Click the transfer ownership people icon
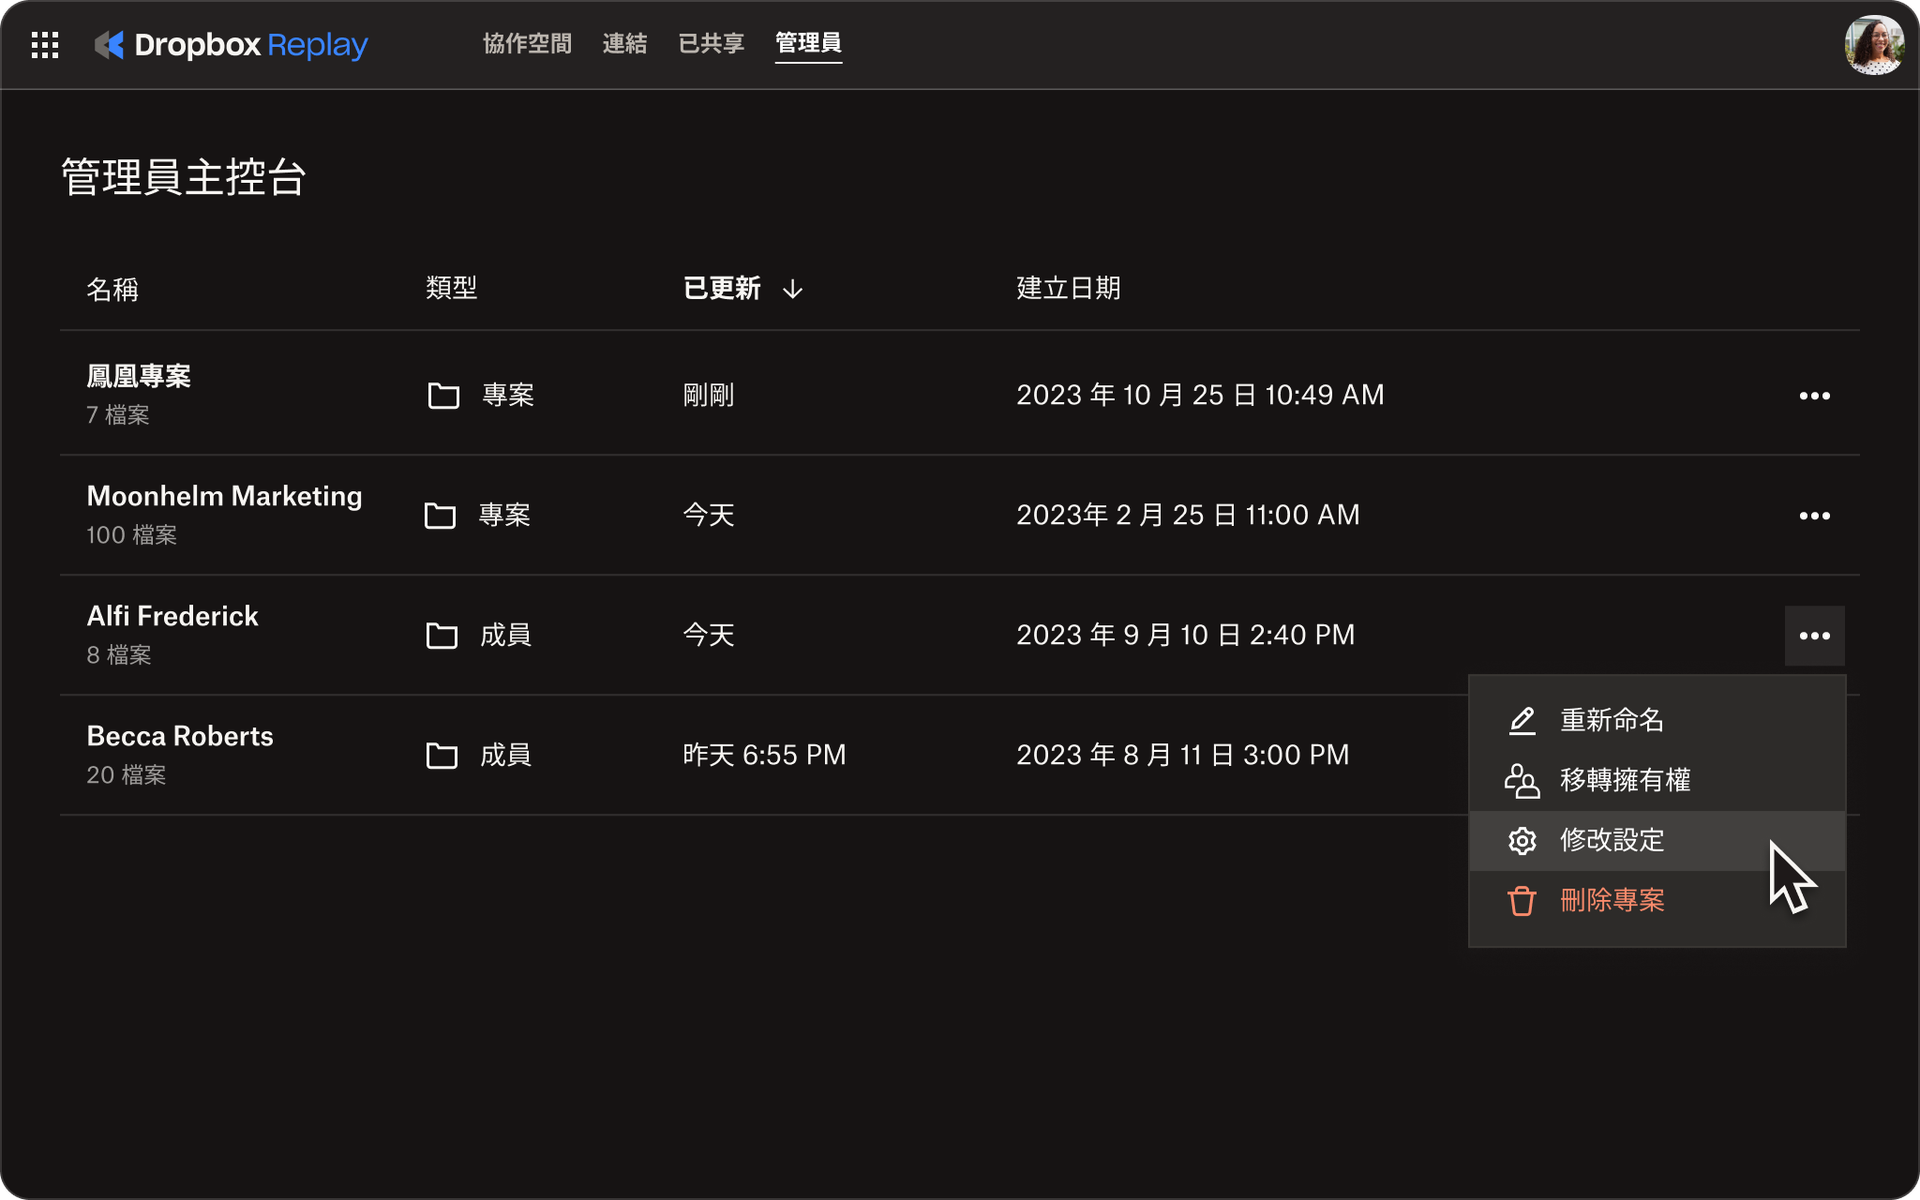Image resolution: width=1920 pixels, height=1200 pixels. 1521,781
